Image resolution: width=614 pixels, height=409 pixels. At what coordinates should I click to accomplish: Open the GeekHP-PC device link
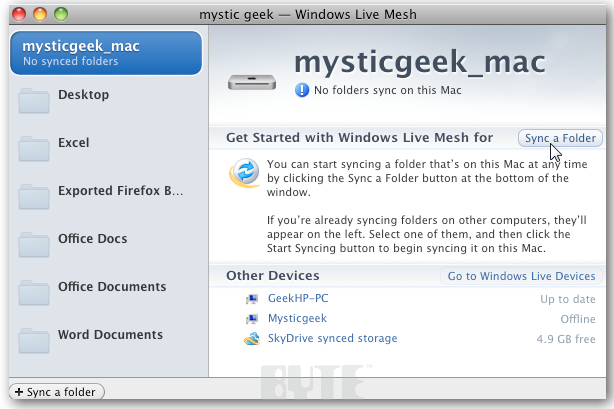click(296, 299)
